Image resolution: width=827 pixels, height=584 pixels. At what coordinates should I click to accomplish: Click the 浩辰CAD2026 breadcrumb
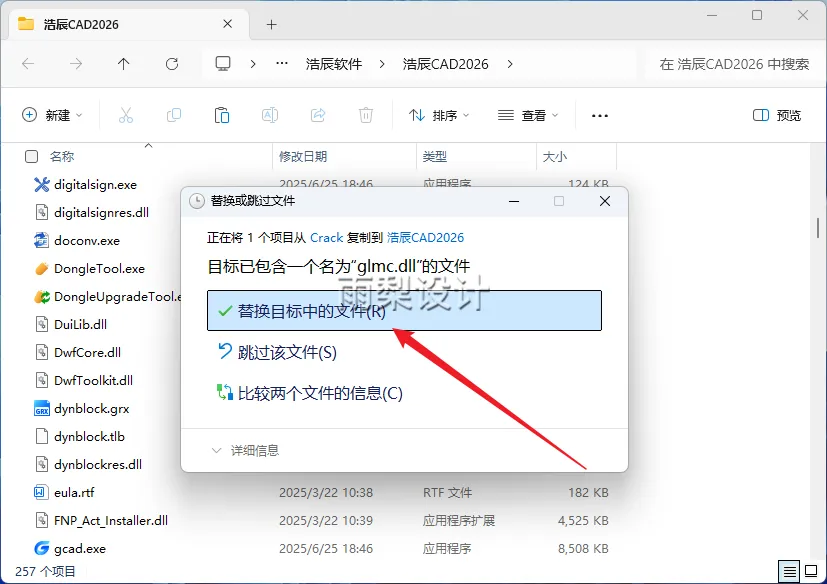(446, 64)
